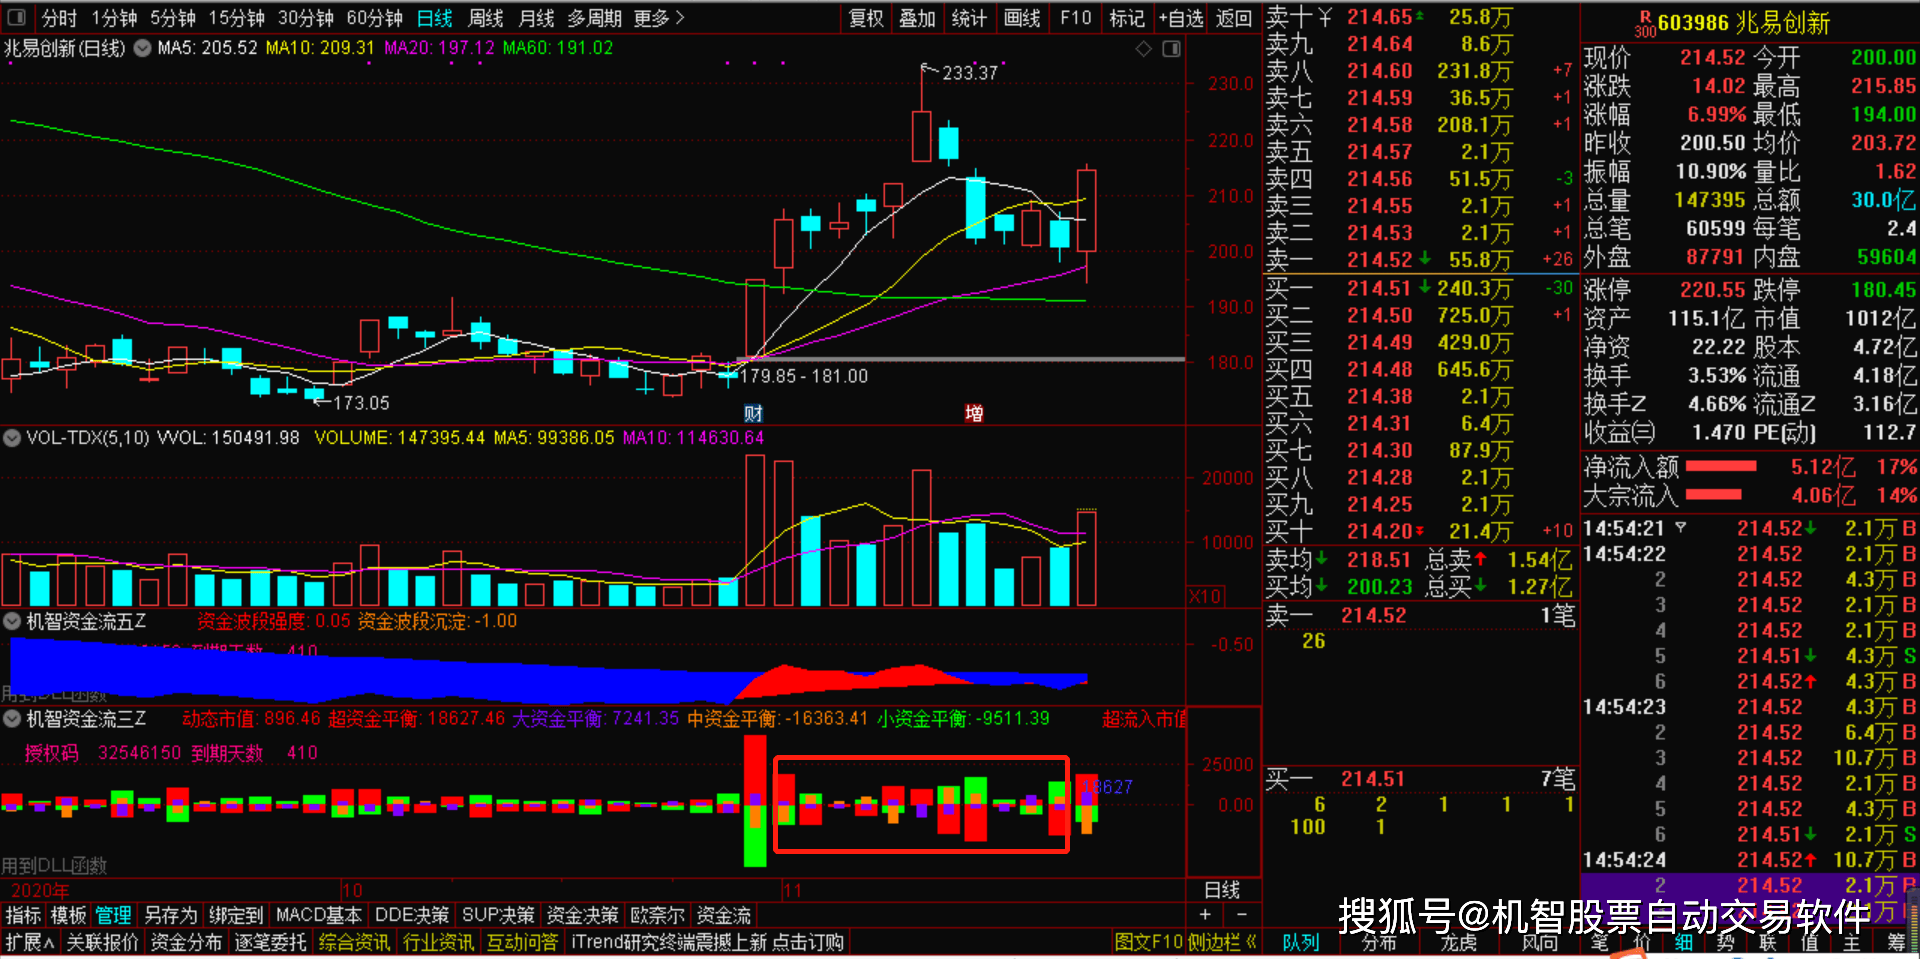Click the 复权 button
The height and width of the screenshot is (959, 1920).
866,18
